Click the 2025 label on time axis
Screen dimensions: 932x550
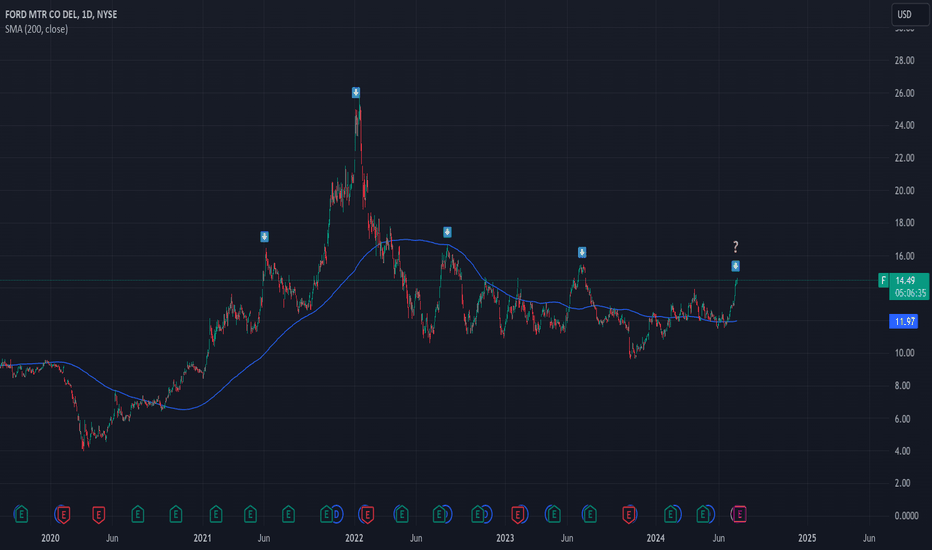(807, 538)
